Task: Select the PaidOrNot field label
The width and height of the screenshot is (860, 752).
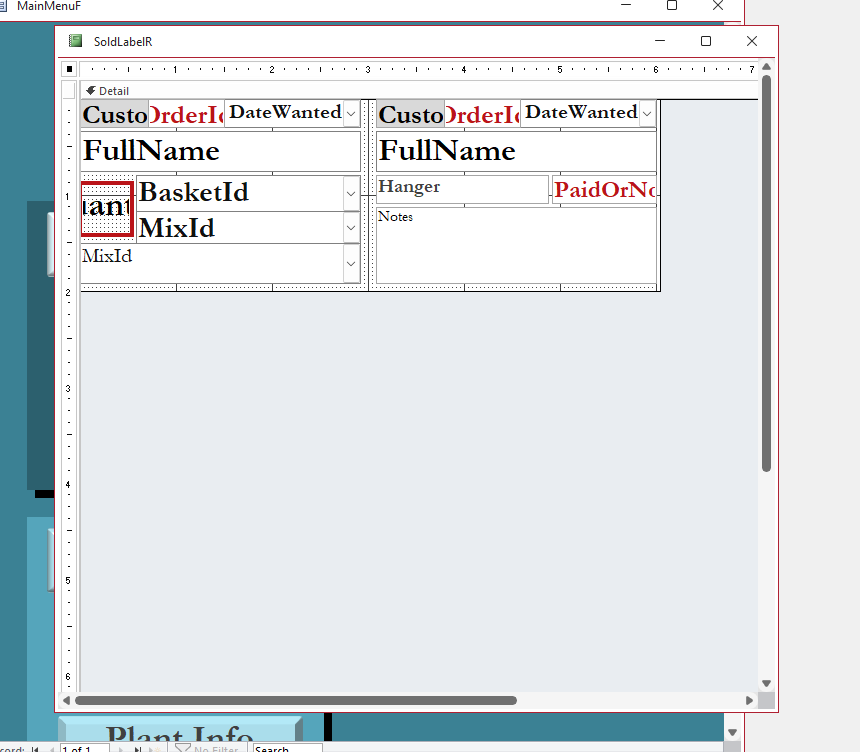Action: coord(604,189)
